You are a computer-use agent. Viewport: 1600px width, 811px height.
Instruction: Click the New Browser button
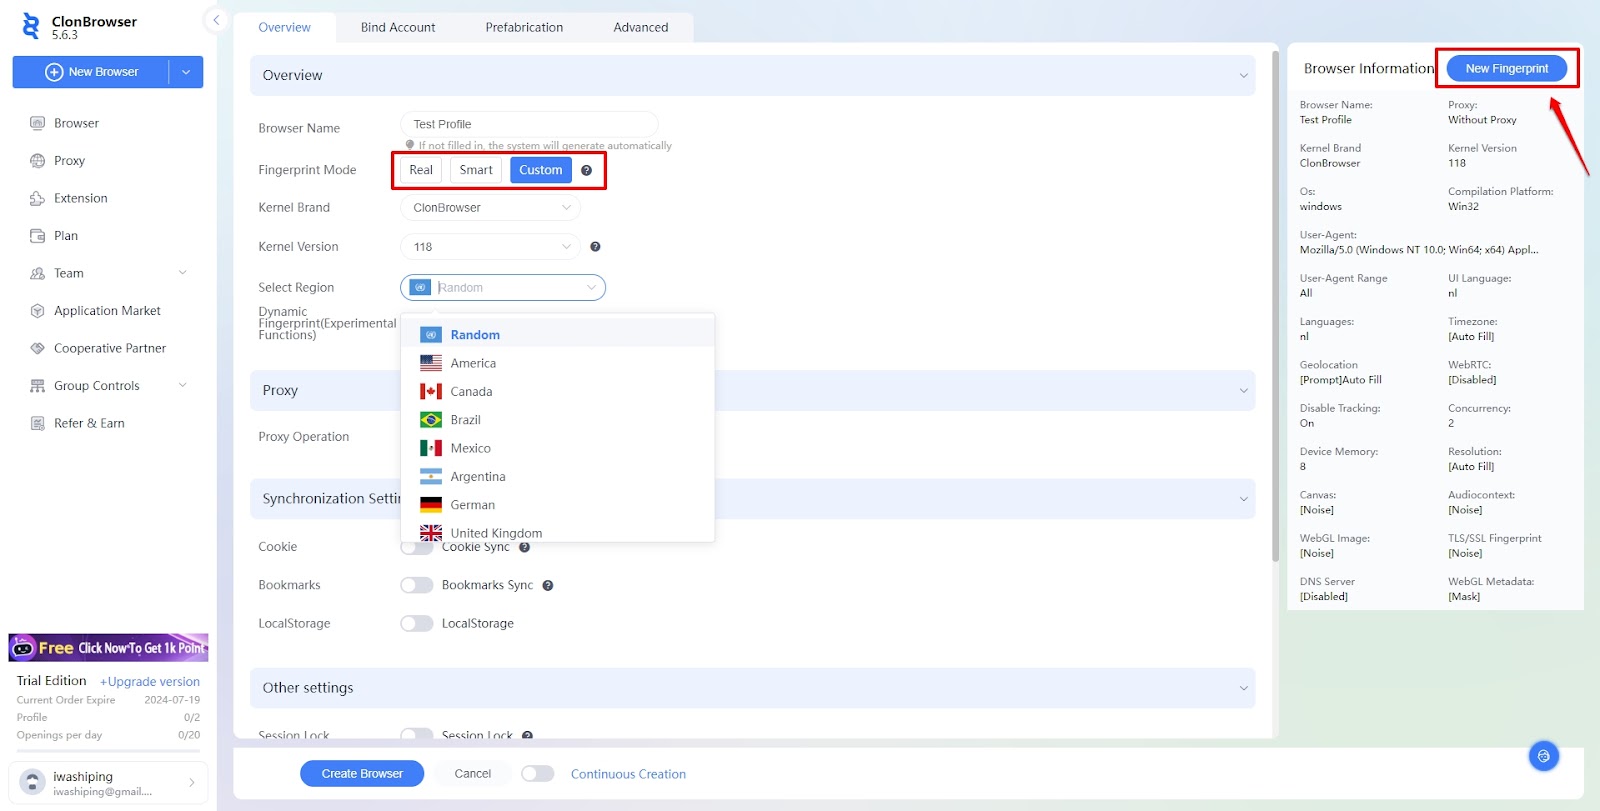click(91, 72)
